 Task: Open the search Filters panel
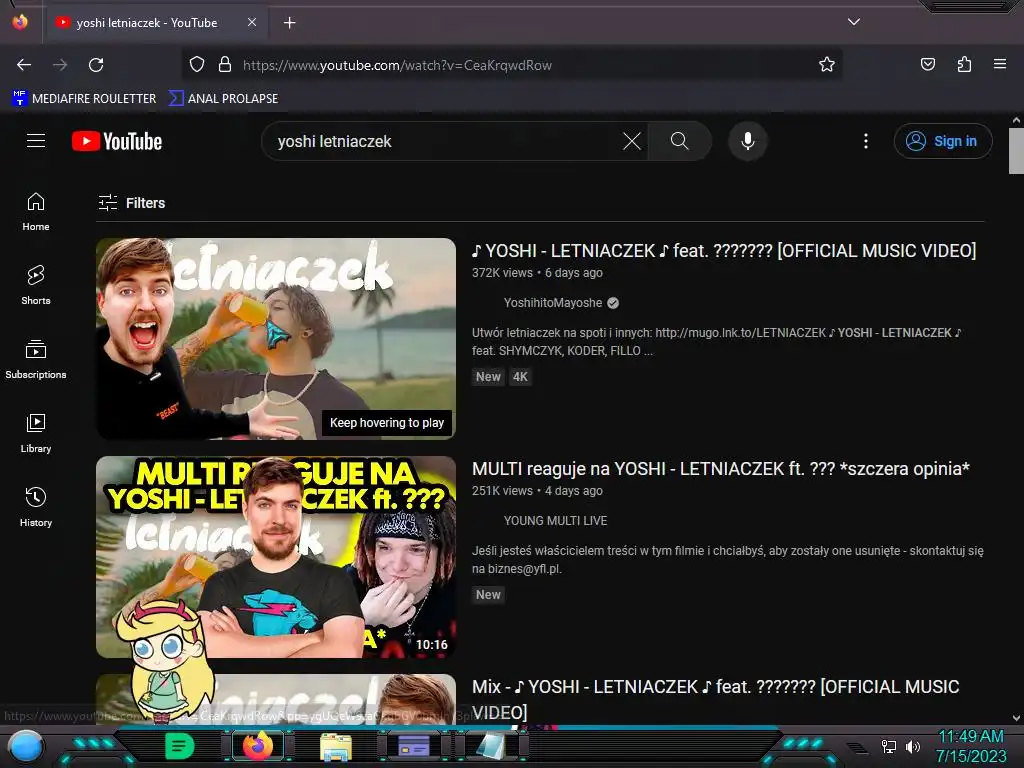pyautogui.click(x=132, y=203)
